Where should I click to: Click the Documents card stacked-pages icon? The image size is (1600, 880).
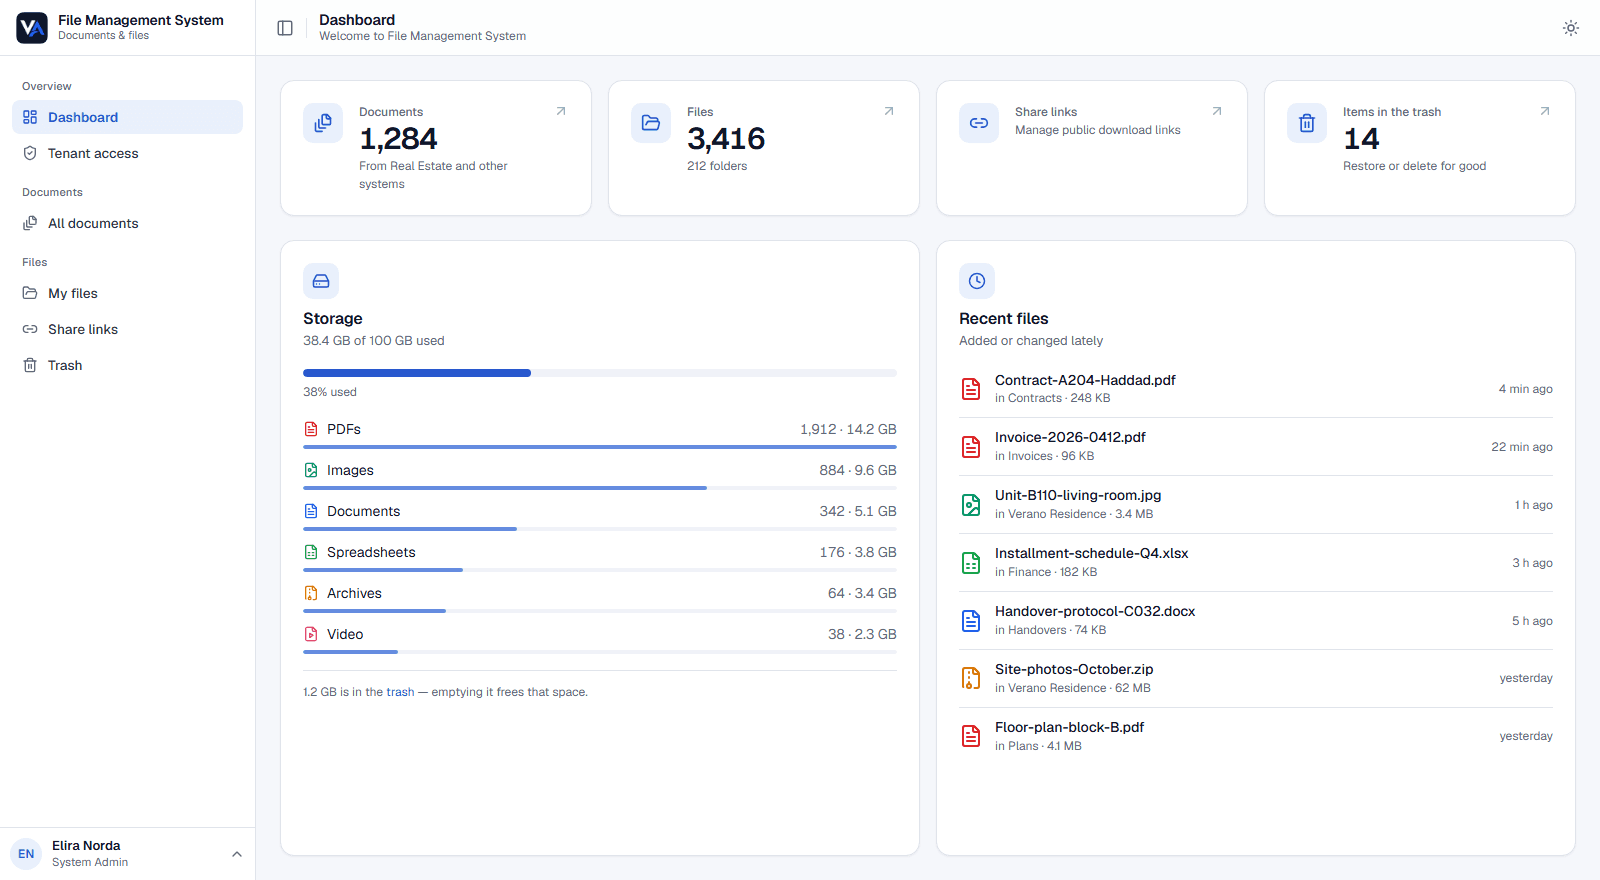(x=323, y=123)
